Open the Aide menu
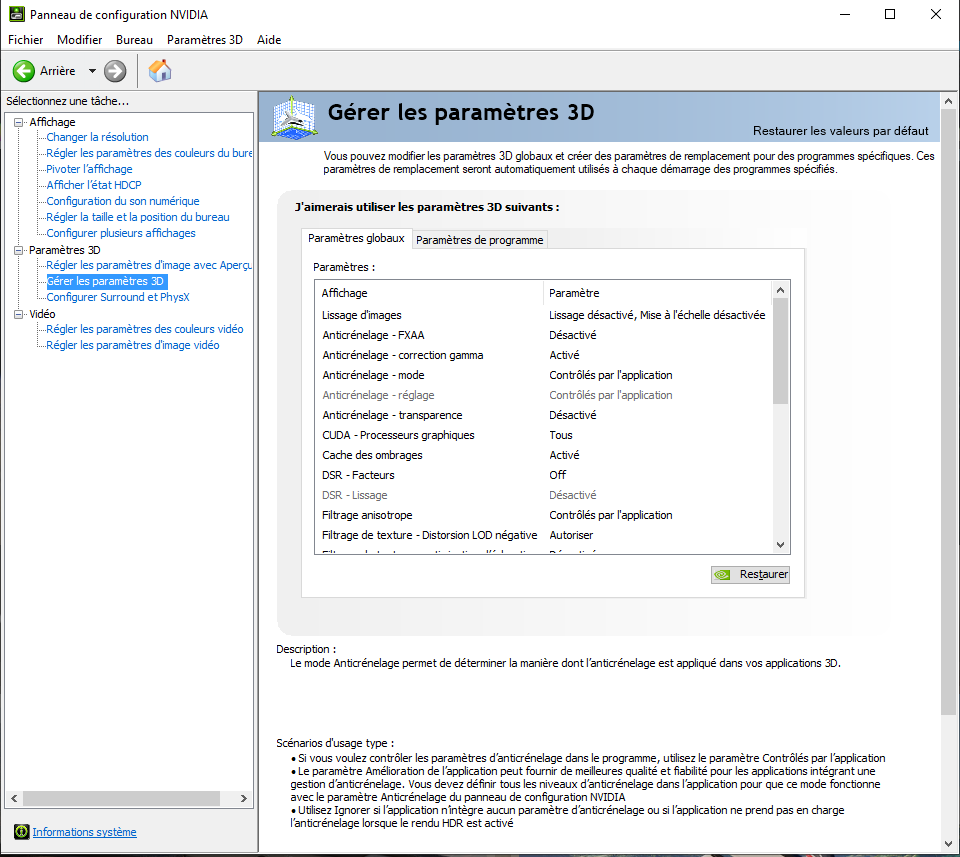960x857 pixels. click(269, 40)
